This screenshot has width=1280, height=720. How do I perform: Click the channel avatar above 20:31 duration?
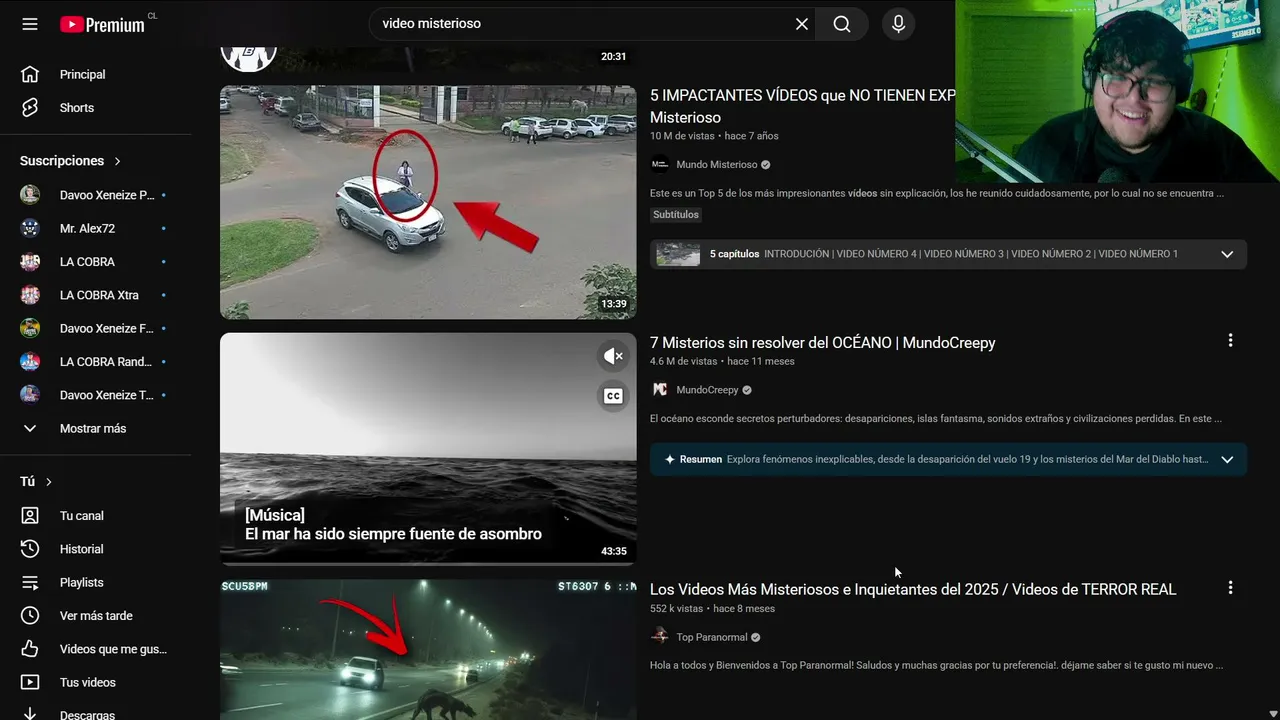(248, 56)
